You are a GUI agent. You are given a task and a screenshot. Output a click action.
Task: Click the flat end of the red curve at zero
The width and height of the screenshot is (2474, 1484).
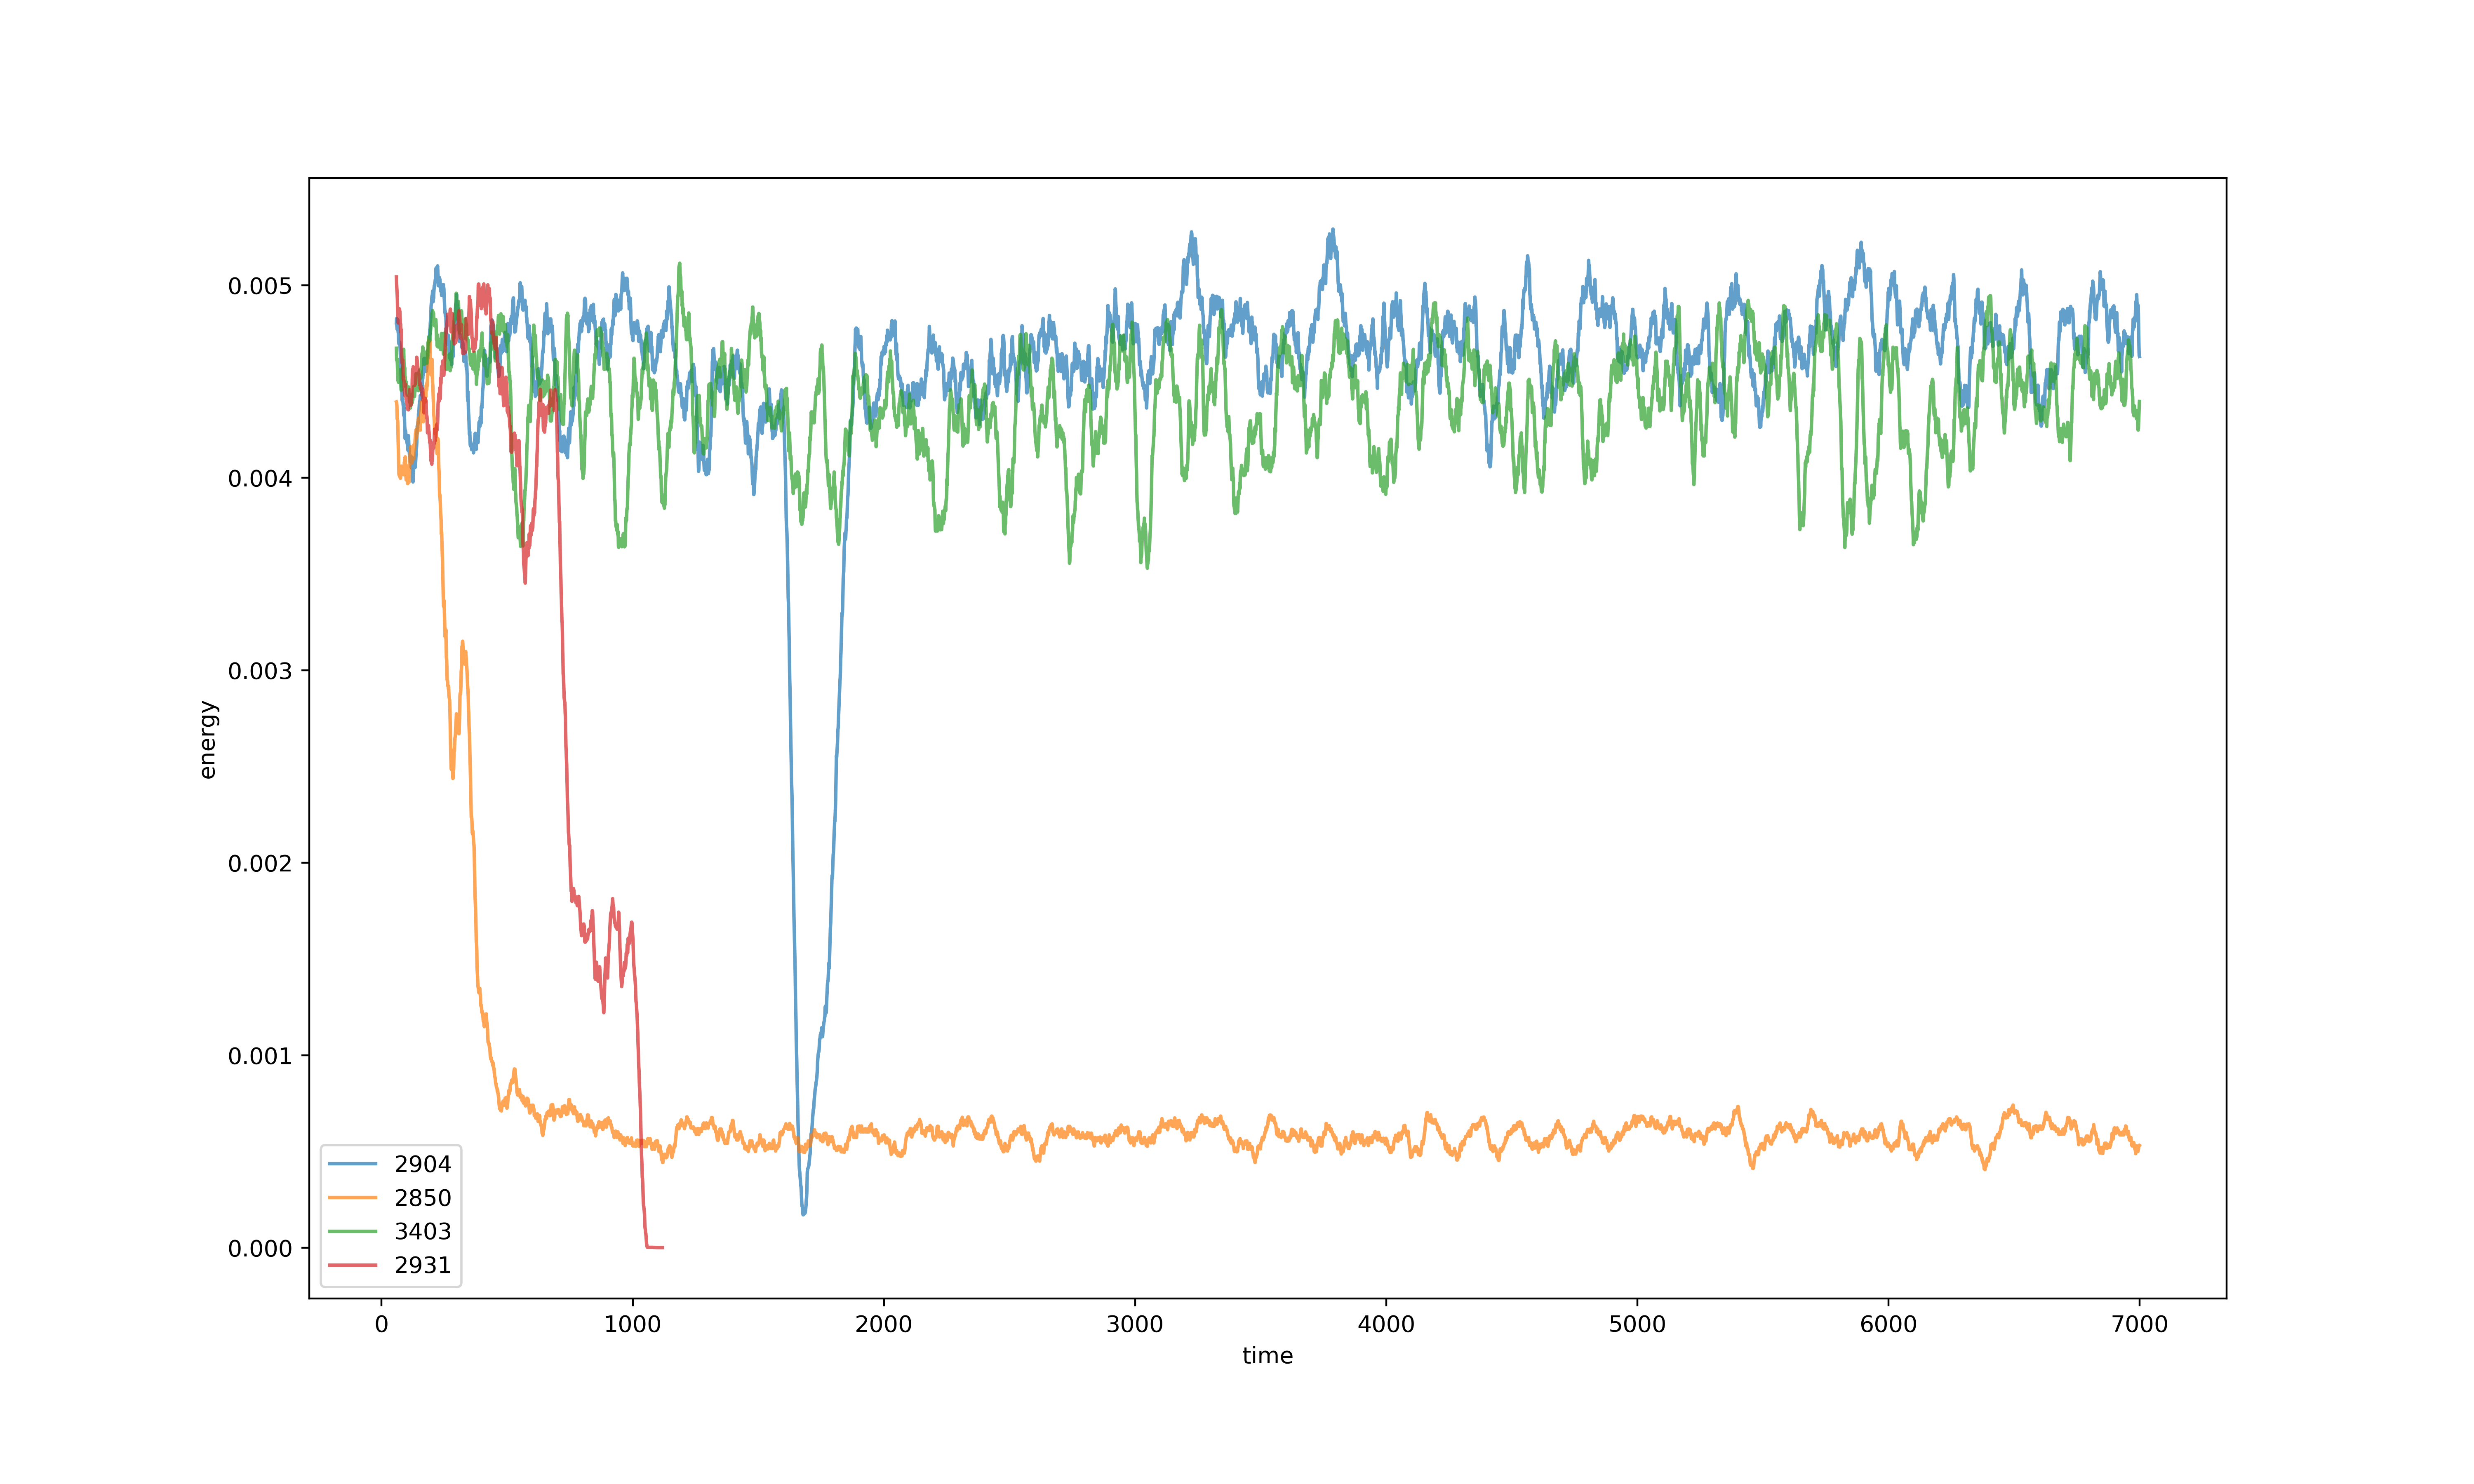pos(655,1247)
